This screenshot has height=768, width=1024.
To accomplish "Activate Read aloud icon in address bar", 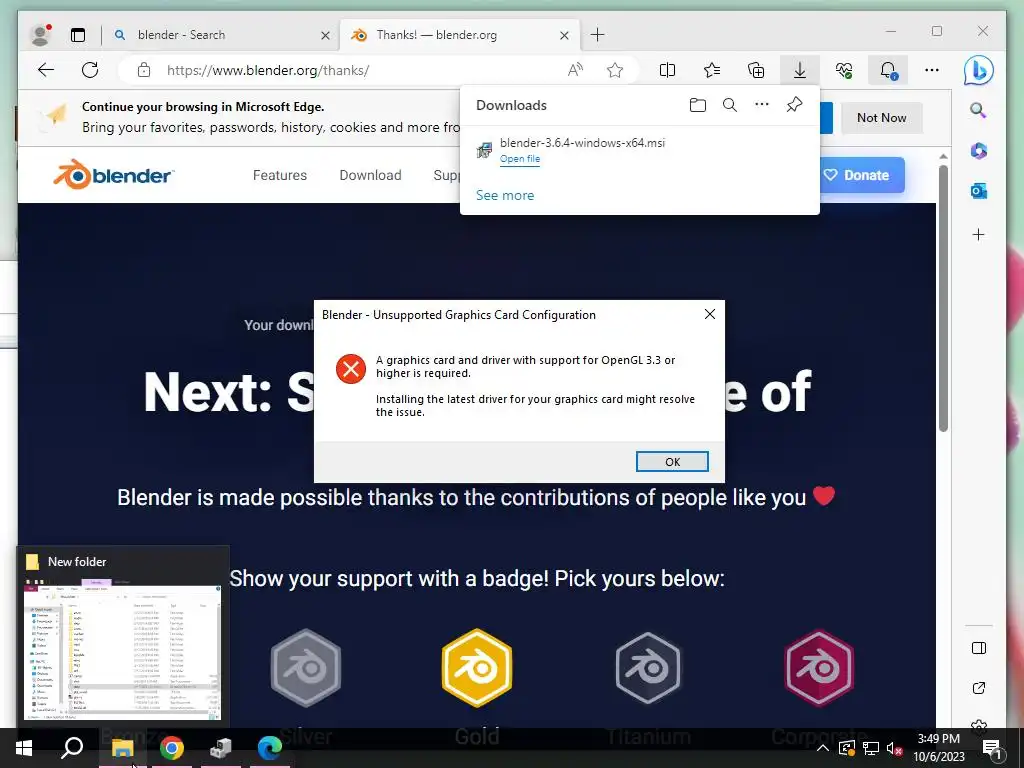I will pos(575,70).
